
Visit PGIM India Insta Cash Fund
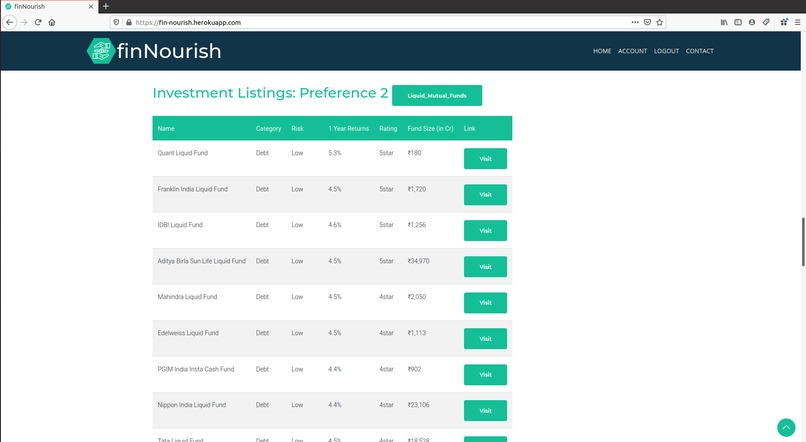tap(485, 375)
